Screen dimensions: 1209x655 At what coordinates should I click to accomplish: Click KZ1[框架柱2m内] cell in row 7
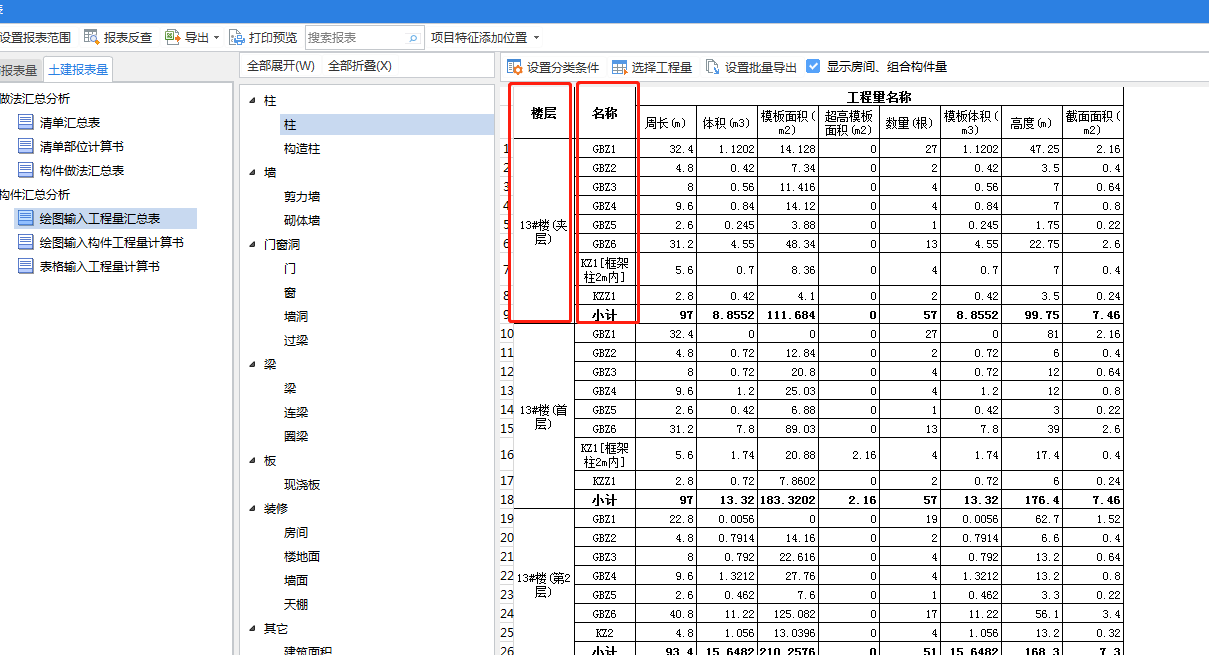(605, 270)
